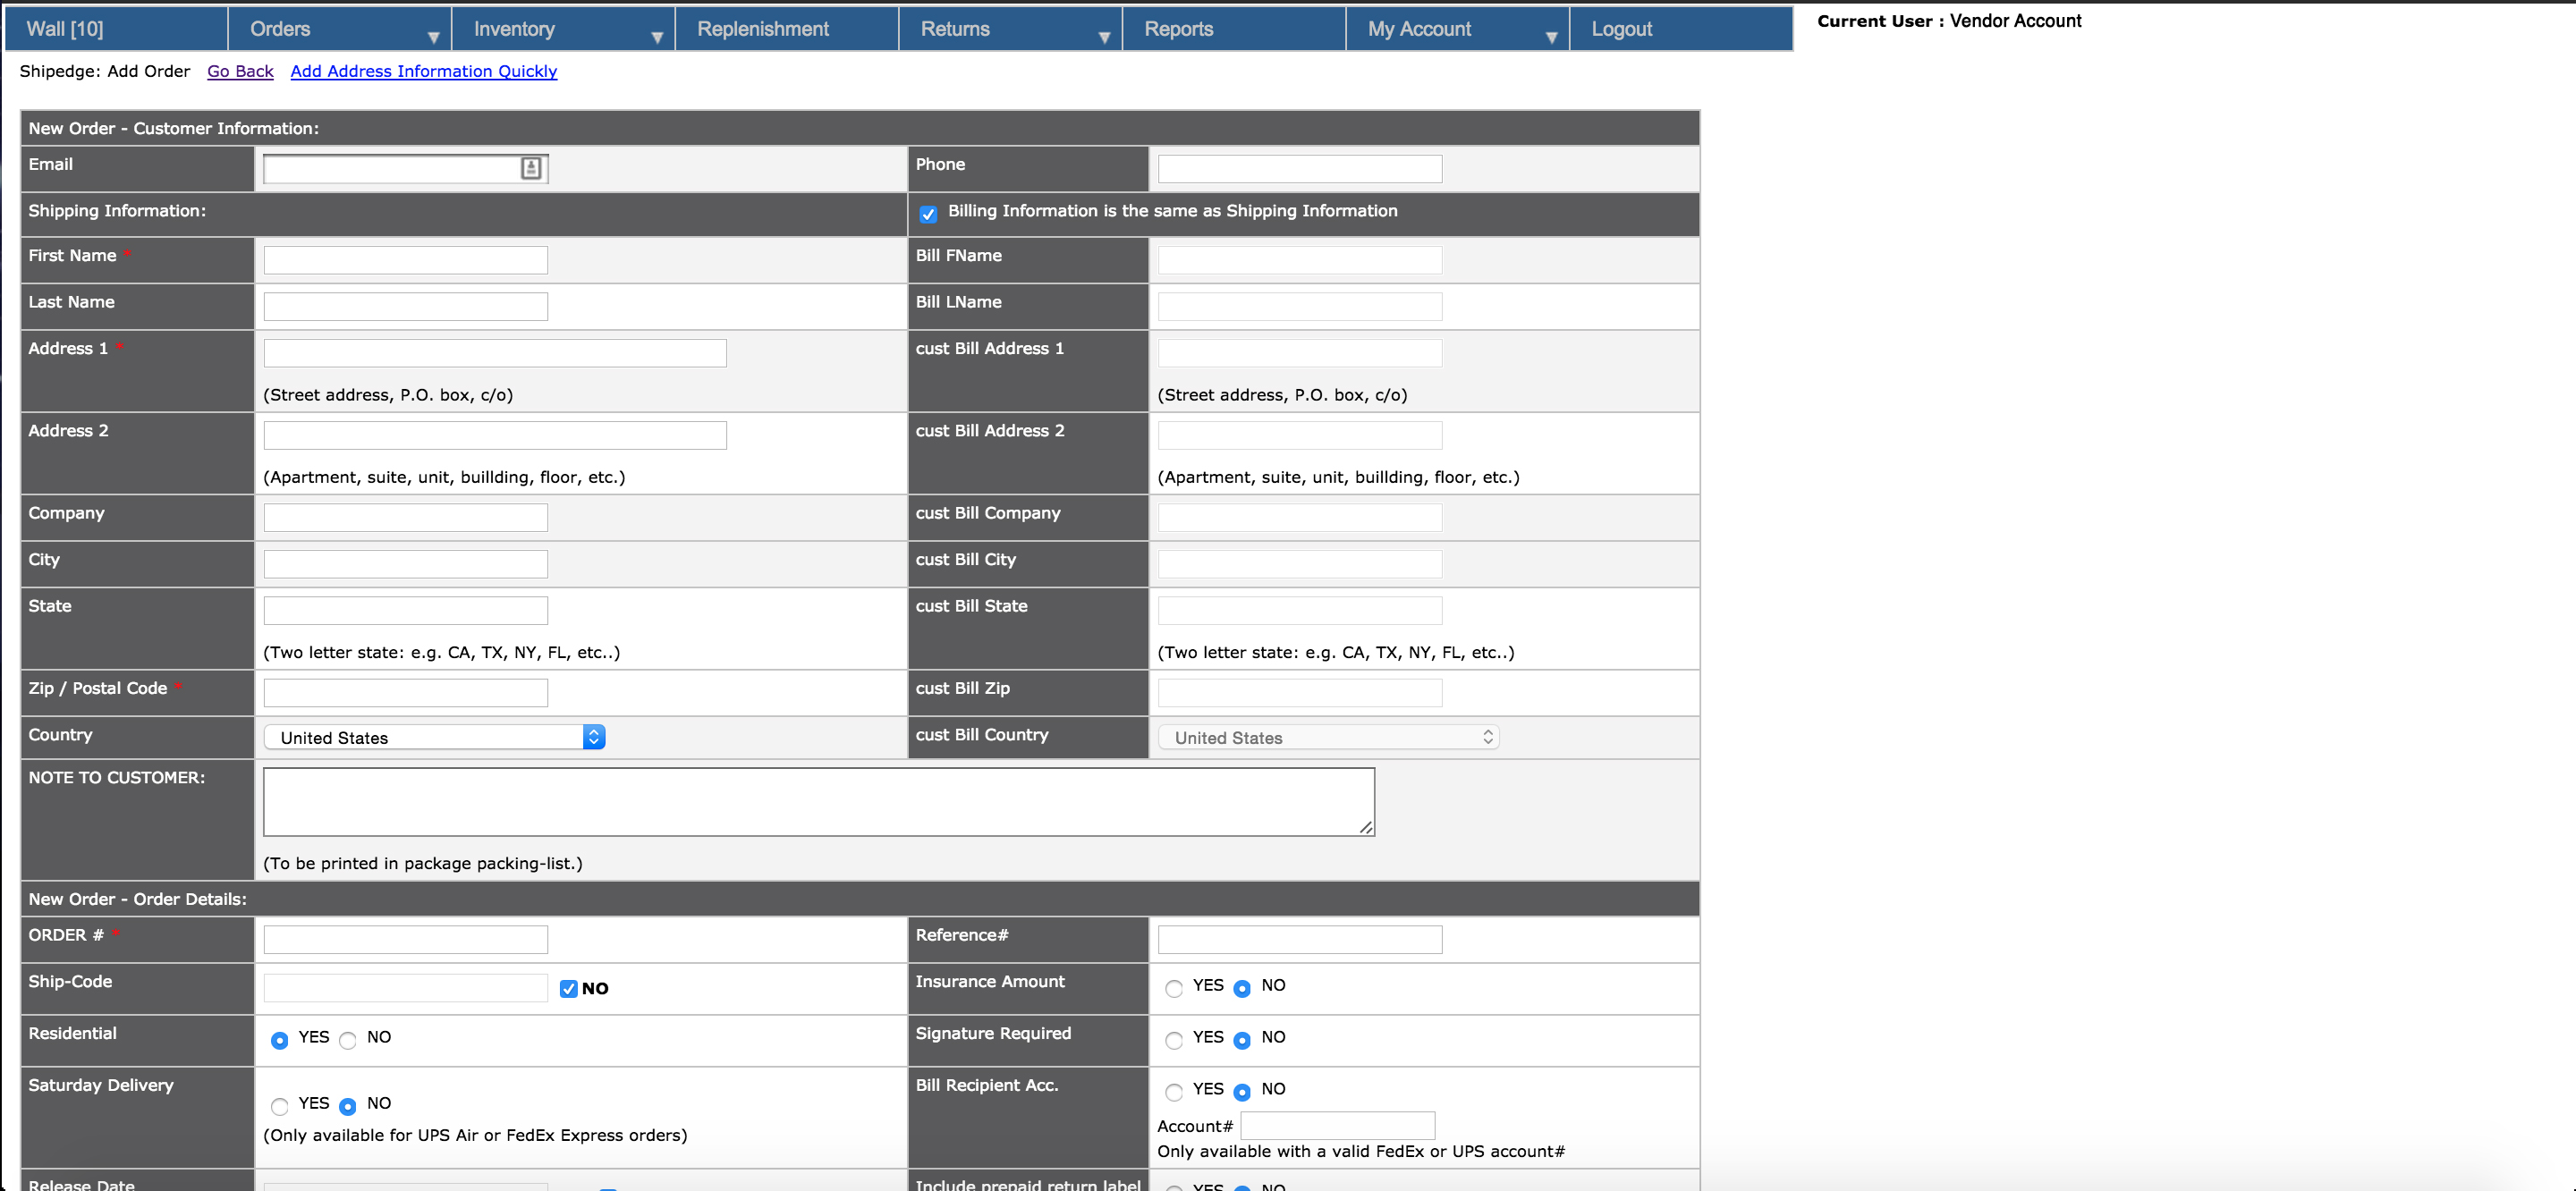Click the ORDER # input field
The height and width of the screenshot is (1191, 2576).
tap(405, 939)
